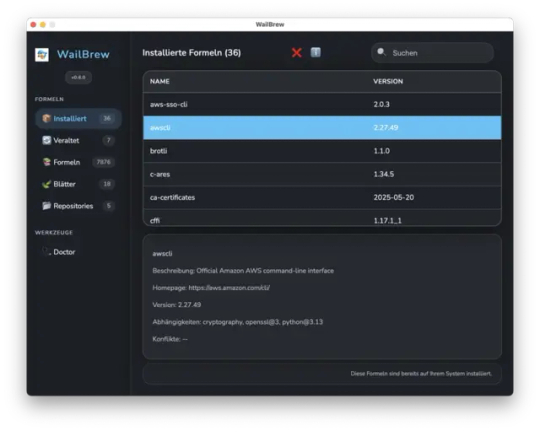The width and height of the screenshot is (540, 431).
Task: Click the 7 count badge on Veraltet
Action: 108,140
